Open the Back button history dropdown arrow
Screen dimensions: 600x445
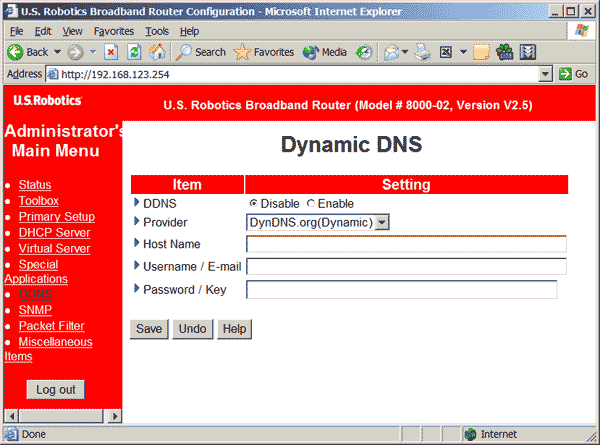pyautogui.click(x=56, y=52)
